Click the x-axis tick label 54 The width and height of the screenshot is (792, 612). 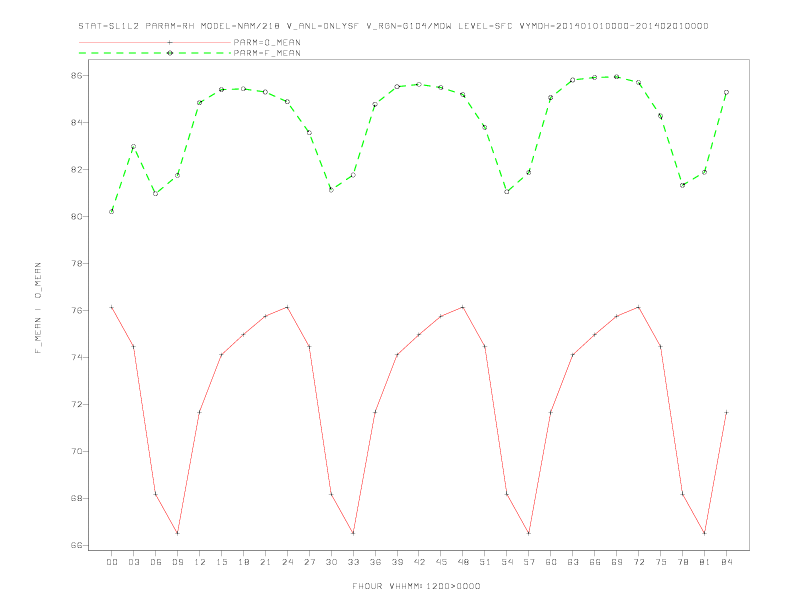pyautogui.click(x=507, y=562)
